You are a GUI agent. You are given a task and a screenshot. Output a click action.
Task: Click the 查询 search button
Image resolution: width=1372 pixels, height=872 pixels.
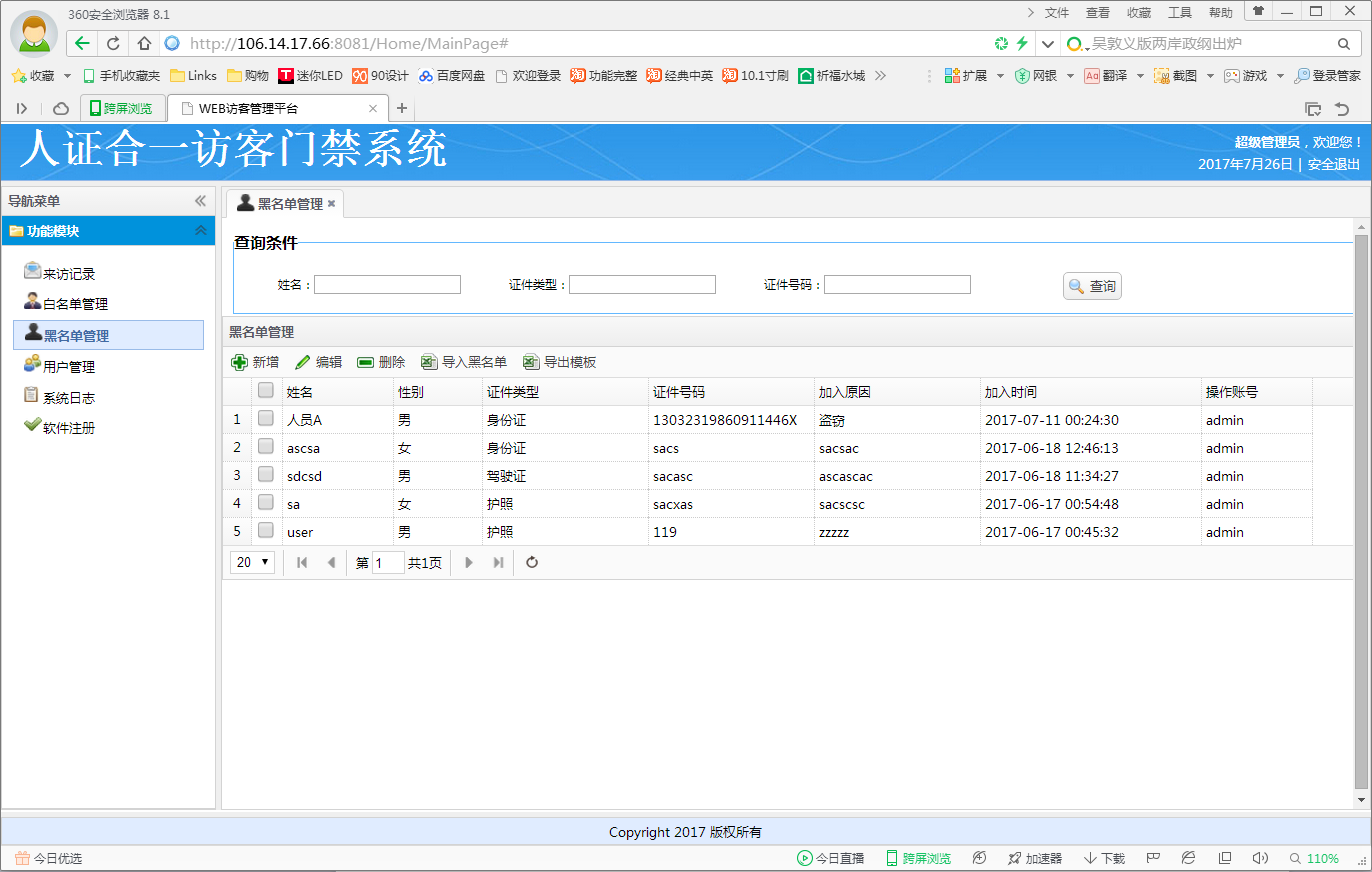1092,286
